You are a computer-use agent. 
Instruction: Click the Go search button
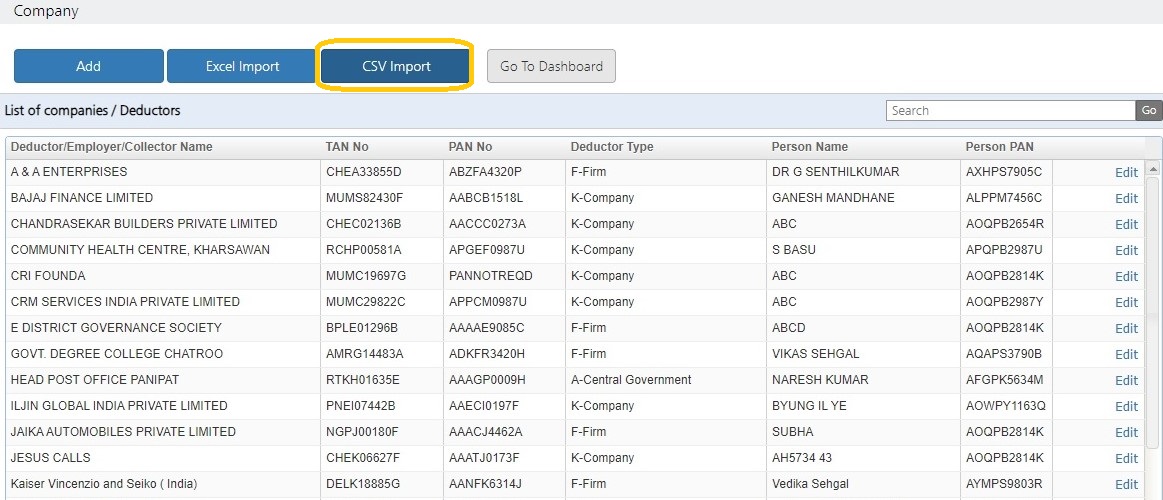1149,111
